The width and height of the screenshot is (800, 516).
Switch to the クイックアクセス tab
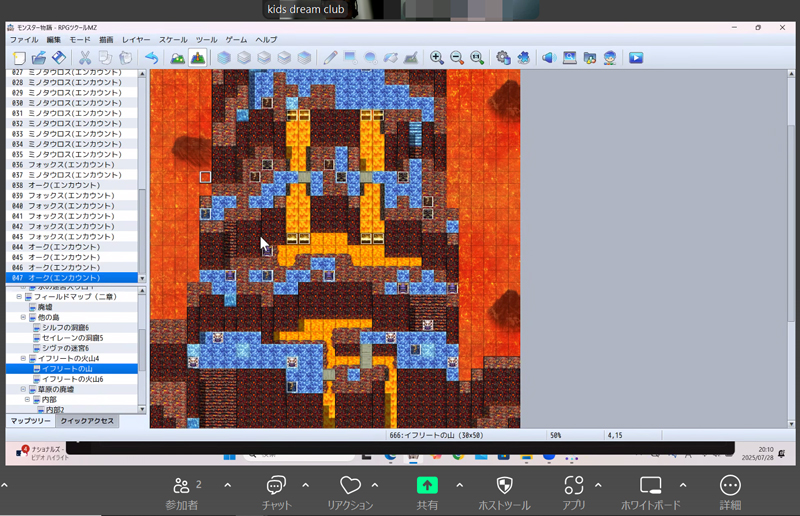[x=87, y=421]
